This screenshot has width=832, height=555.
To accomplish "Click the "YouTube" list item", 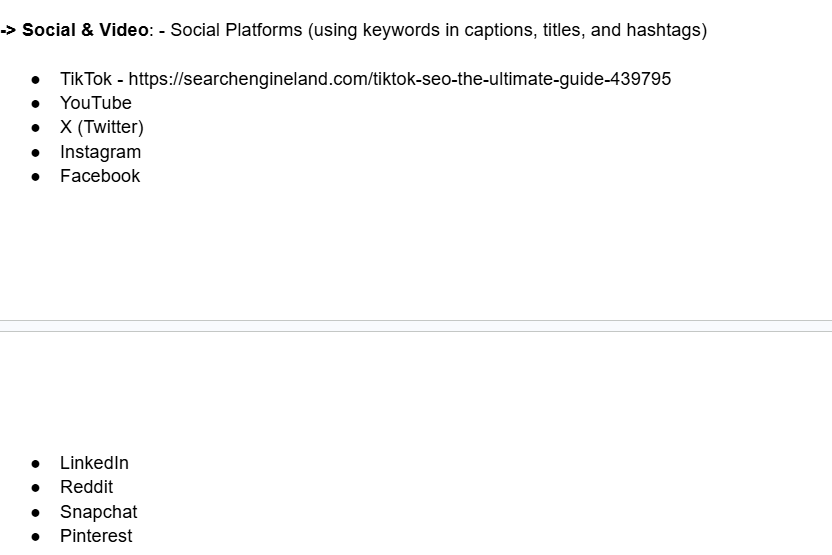I will click(96, 103).
